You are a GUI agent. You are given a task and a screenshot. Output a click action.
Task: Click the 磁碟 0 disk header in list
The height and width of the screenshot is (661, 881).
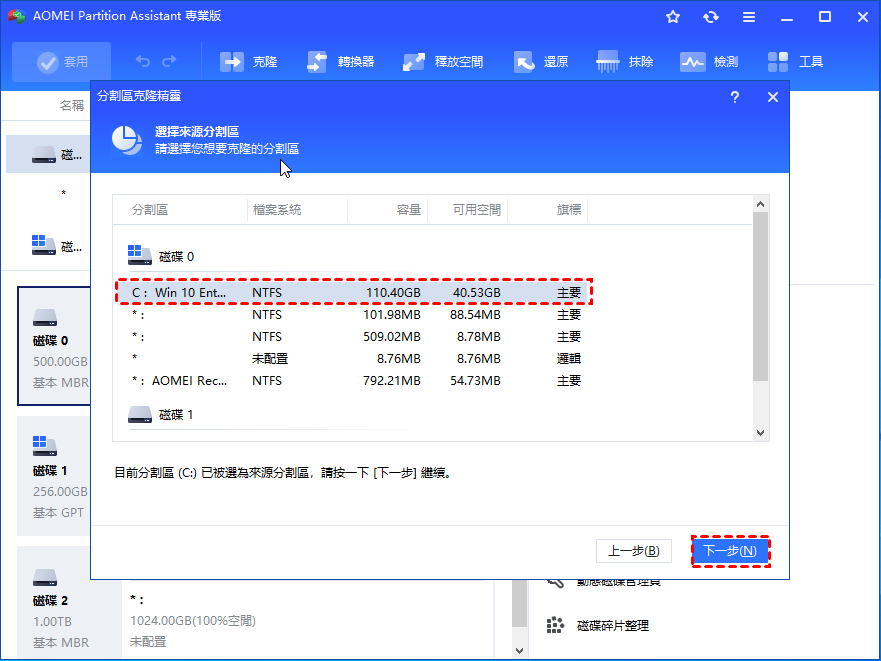161,256
